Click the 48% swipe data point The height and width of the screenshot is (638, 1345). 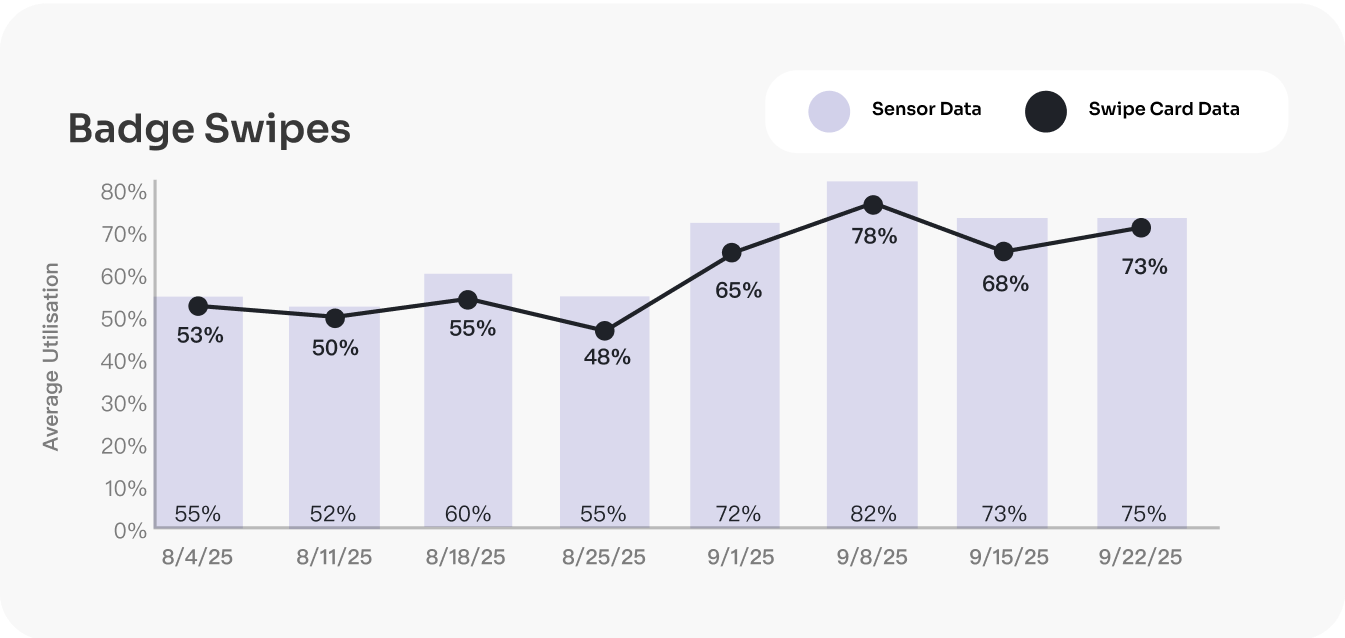coord(604,331)
